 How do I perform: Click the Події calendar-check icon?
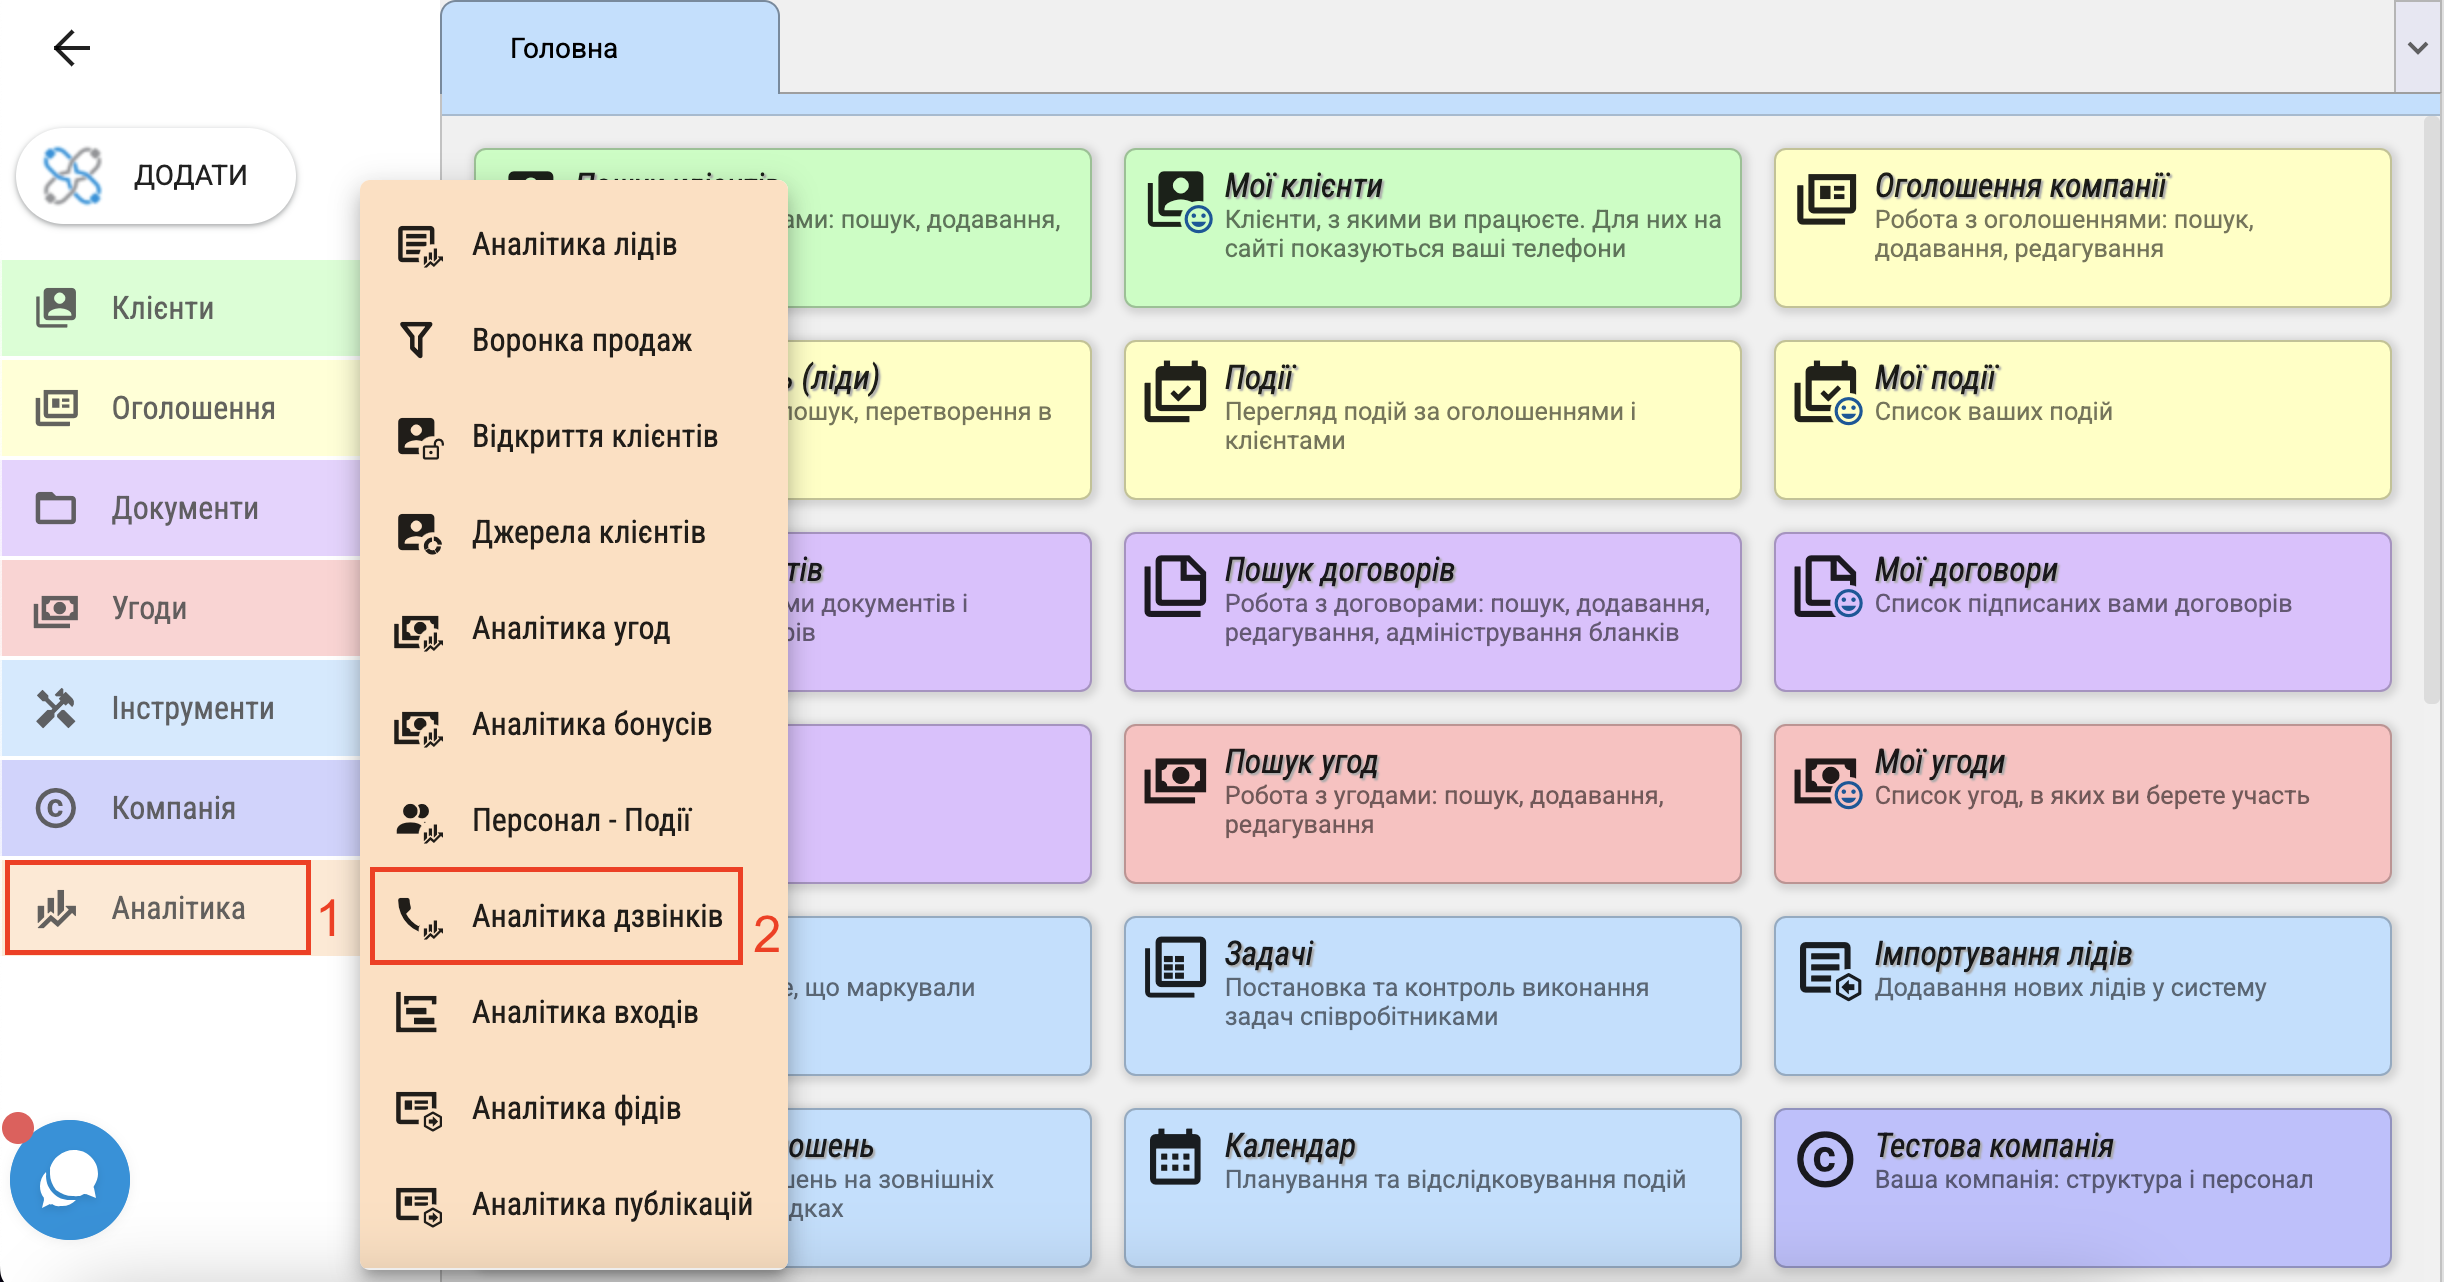[x=1174, y=391]
